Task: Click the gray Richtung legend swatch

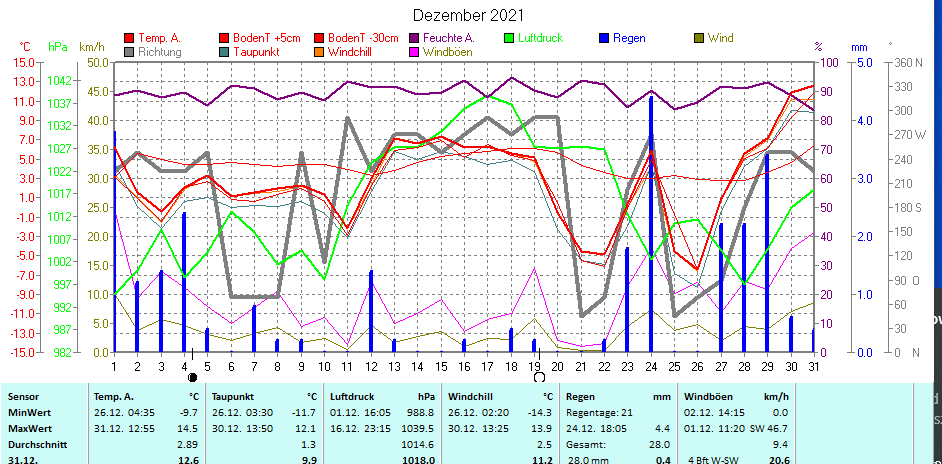Action: pos(129,51)
